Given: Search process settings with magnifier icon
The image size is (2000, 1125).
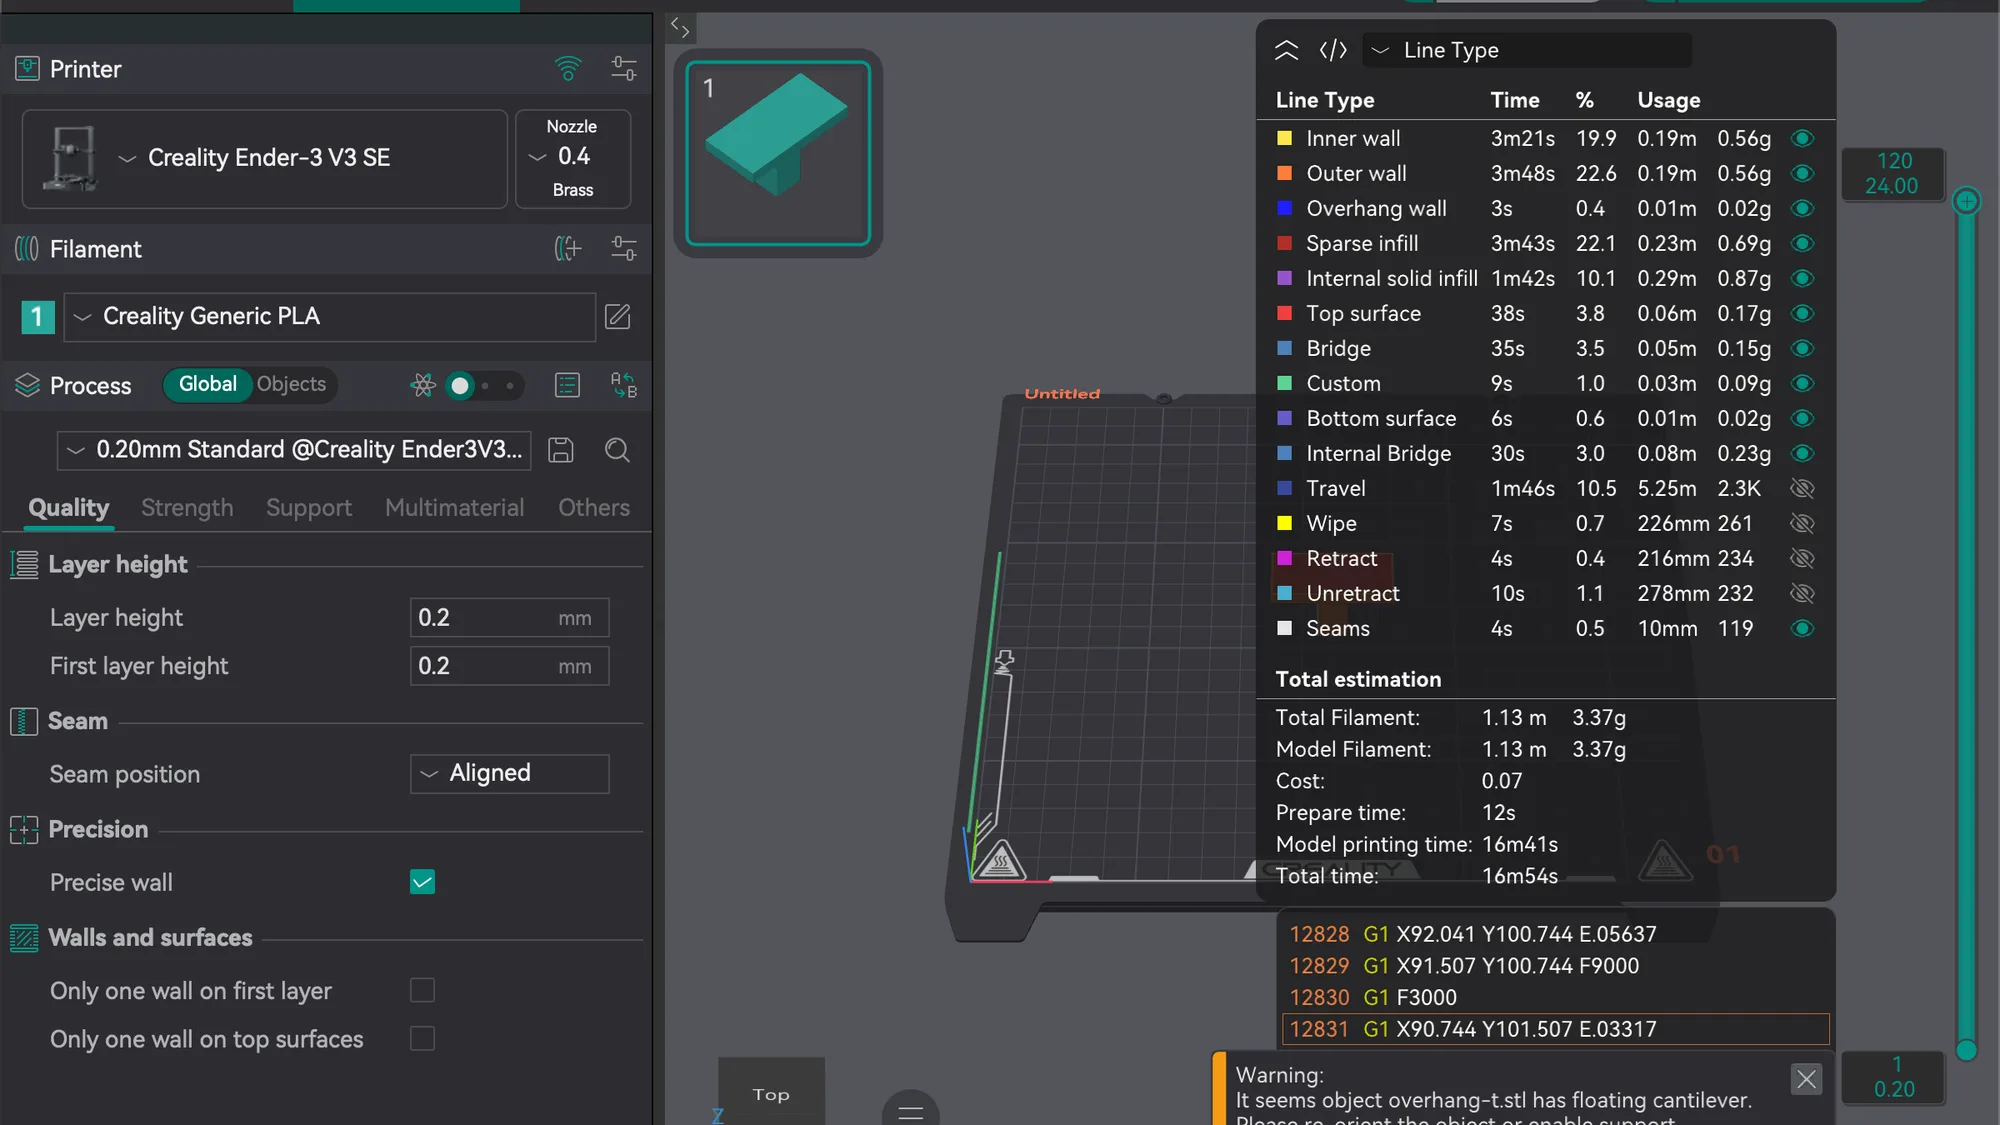Looking at the screenshot, I should (617, 450).
